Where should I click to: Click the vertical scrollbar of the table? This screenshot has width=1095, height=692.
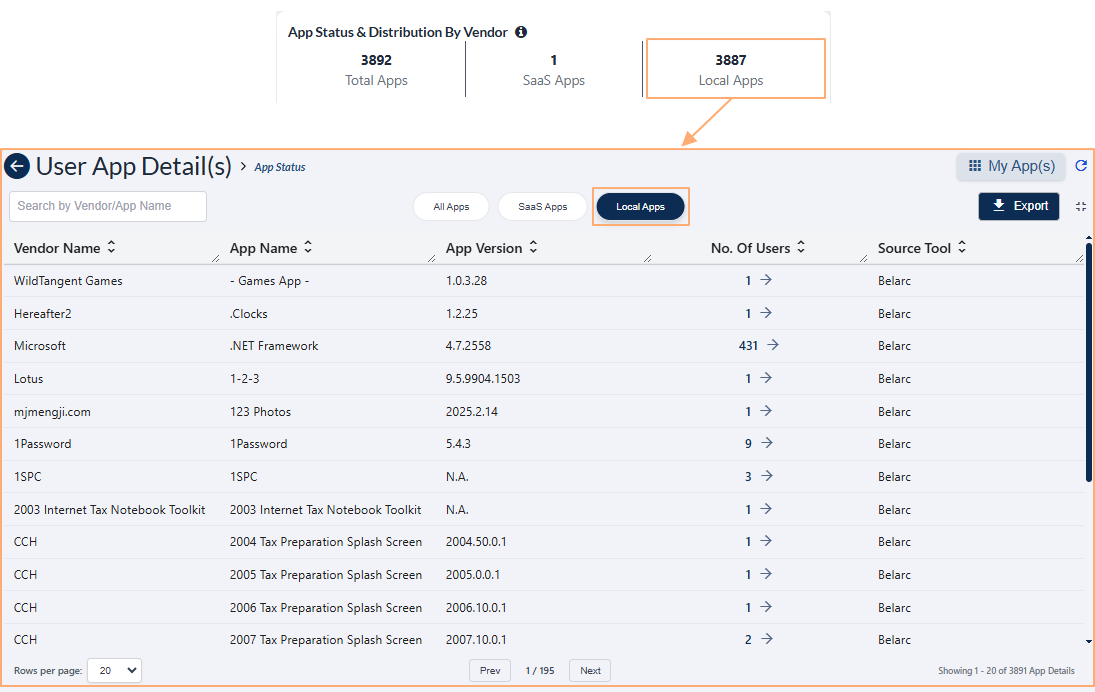click(1088, 360)
